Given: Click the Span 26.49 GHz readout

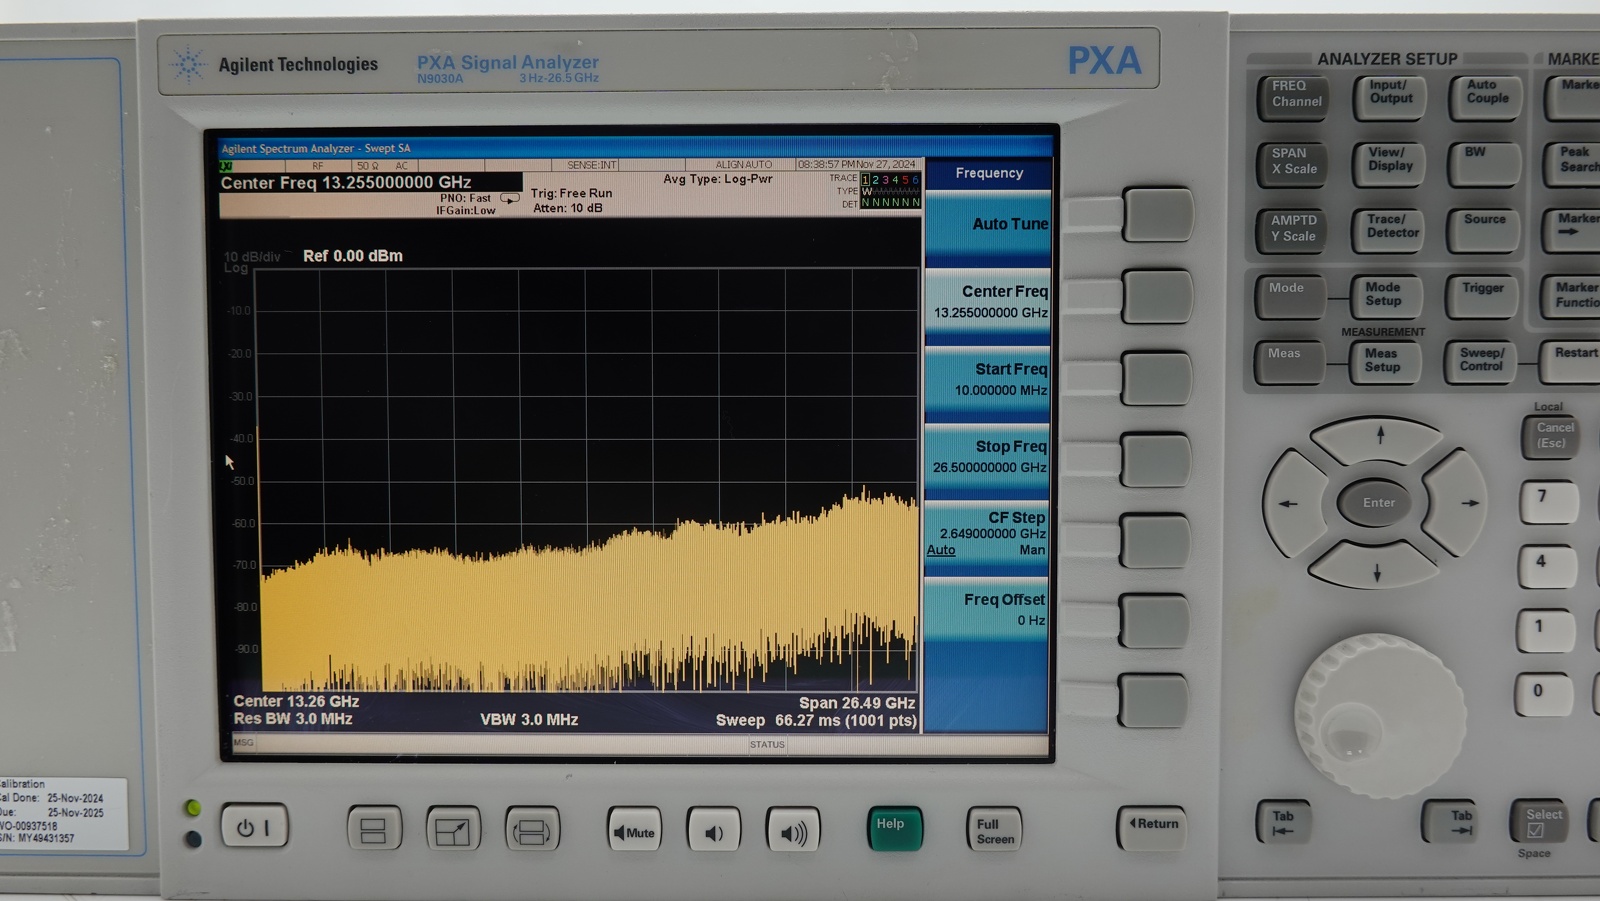Looking at the screenshot, I should coord(857,703).
